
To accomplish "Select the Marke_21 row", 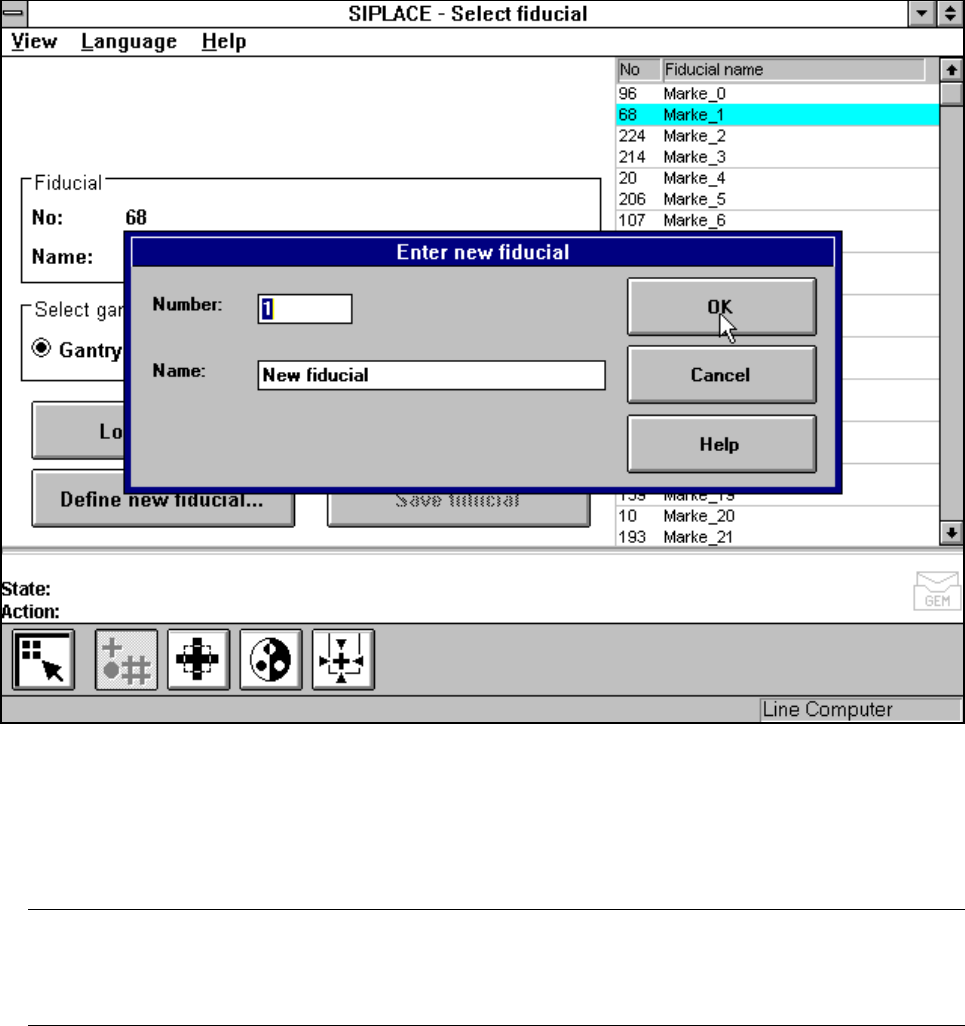I will pyautogui.click(x=777, y=537).
